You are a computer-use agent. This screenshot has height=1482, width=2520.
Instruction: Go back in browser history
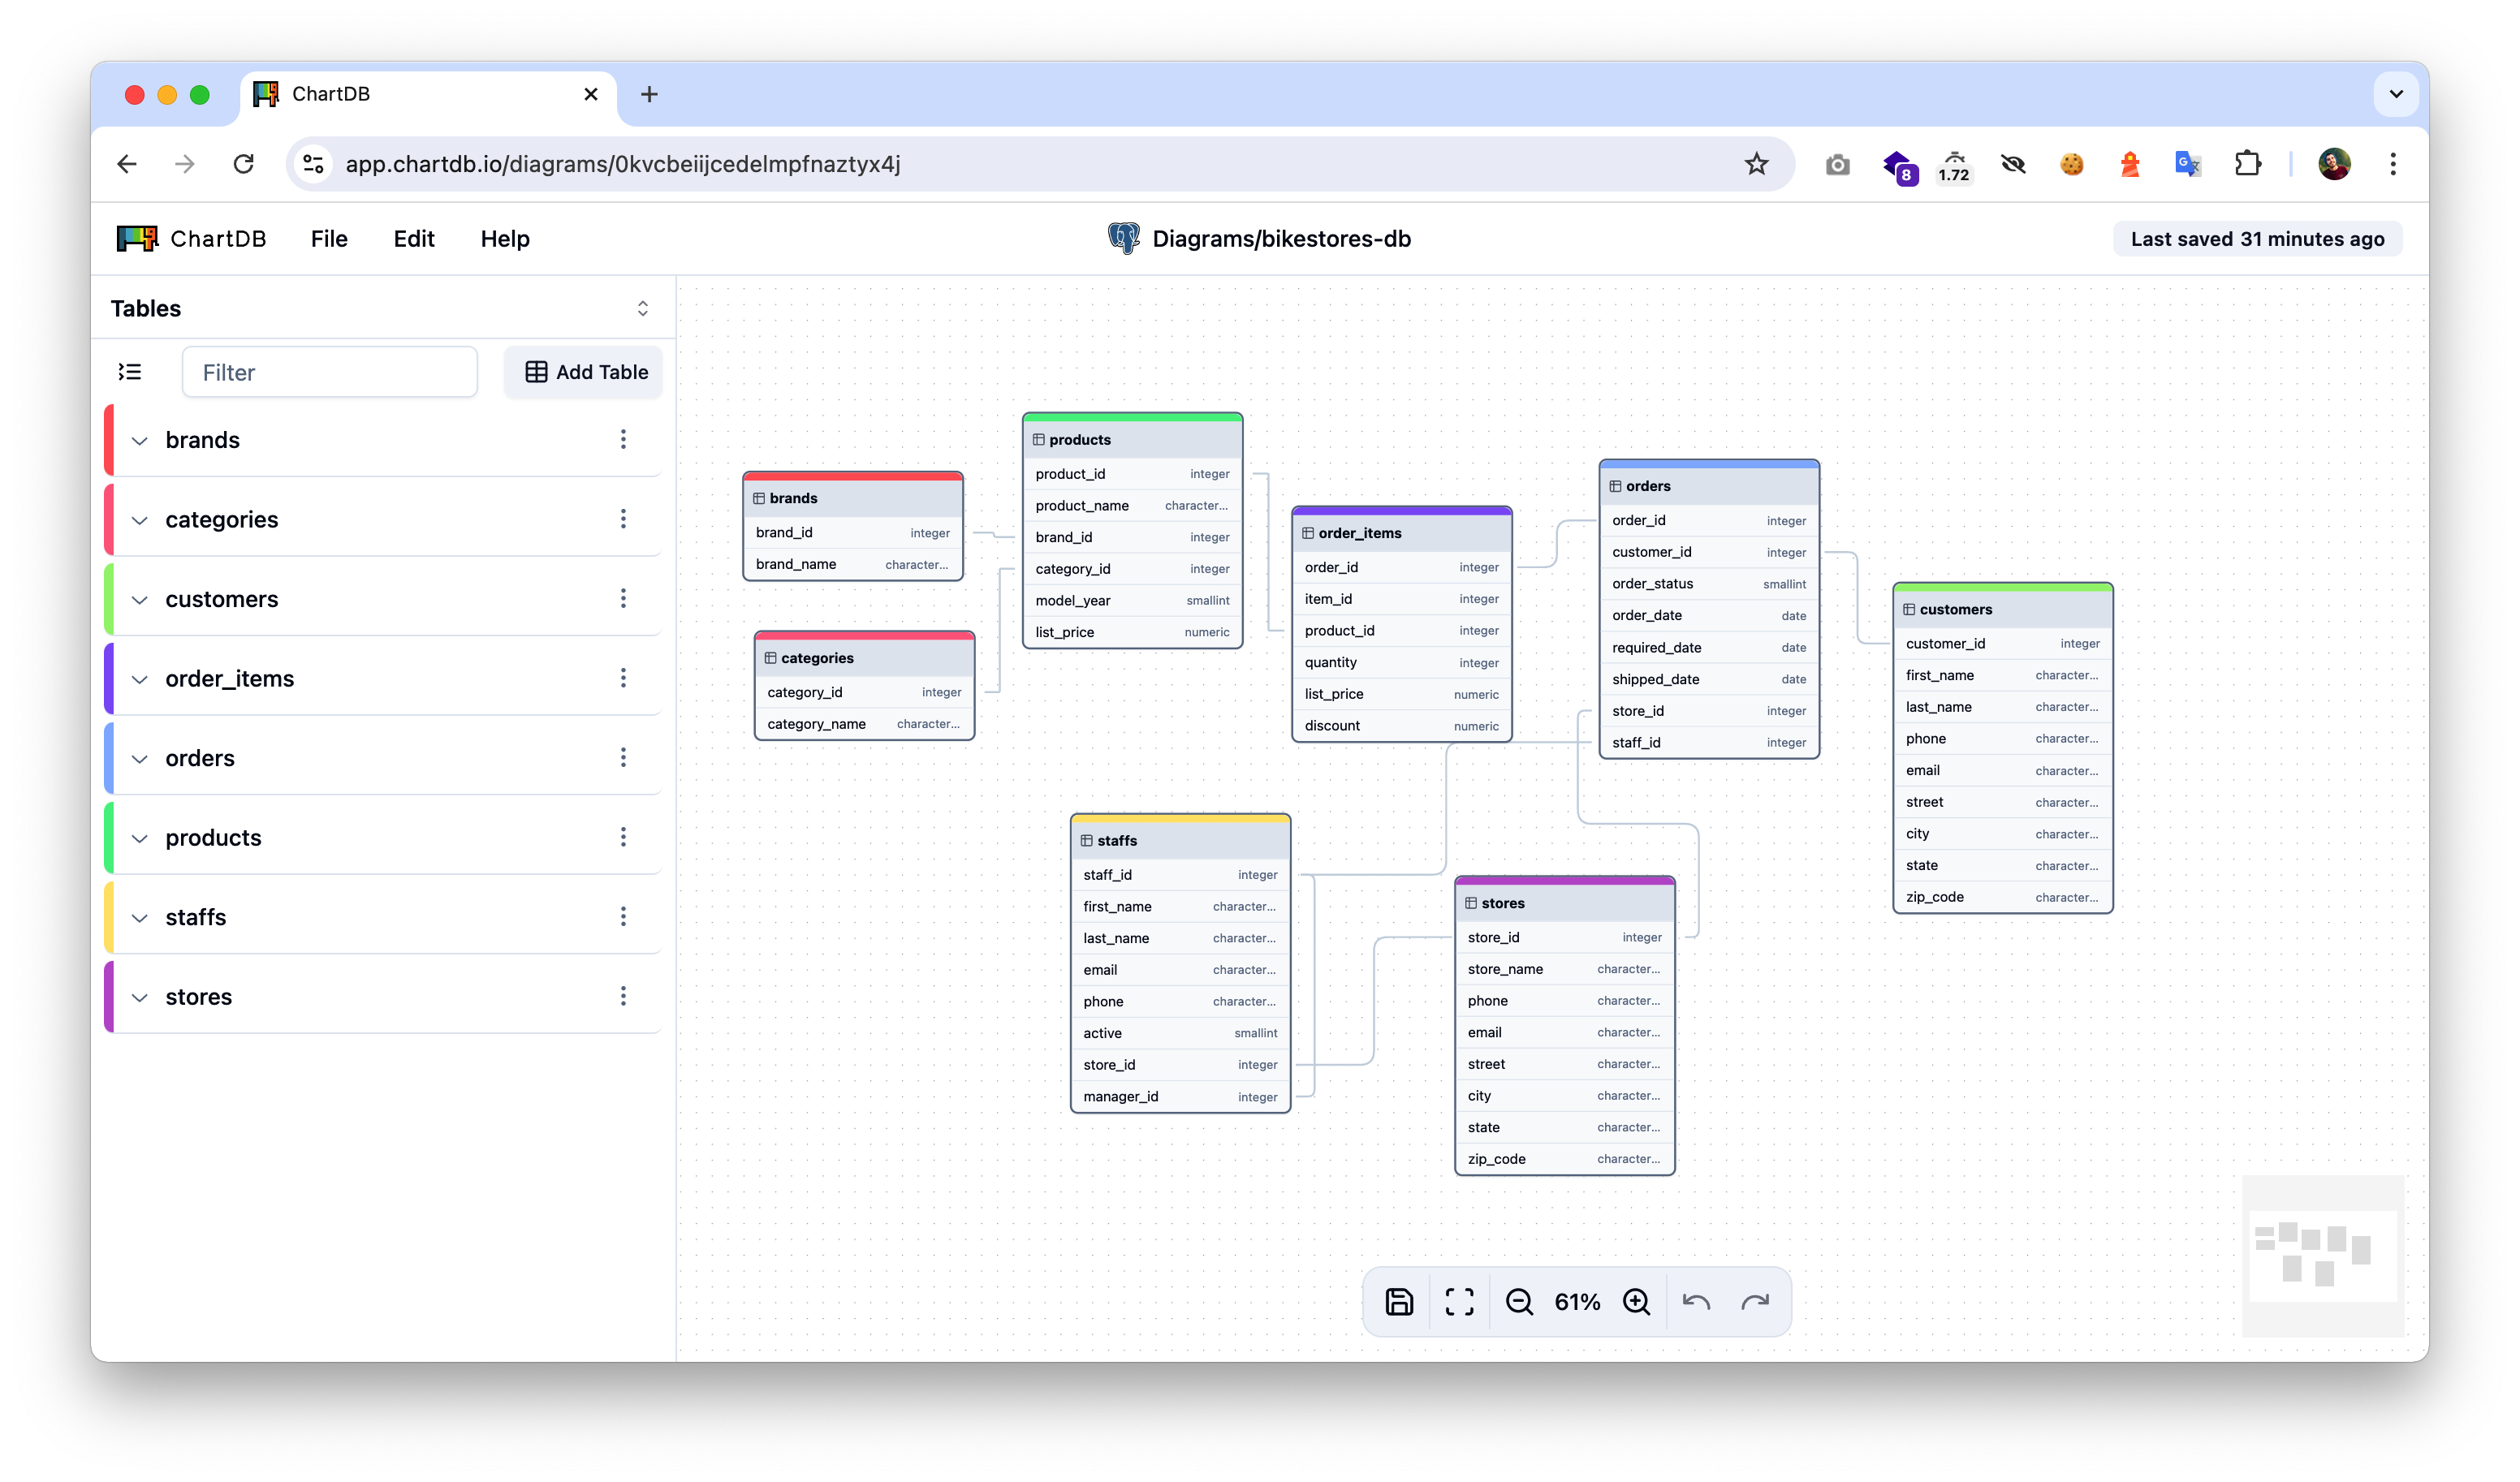(x=127, y=164)
